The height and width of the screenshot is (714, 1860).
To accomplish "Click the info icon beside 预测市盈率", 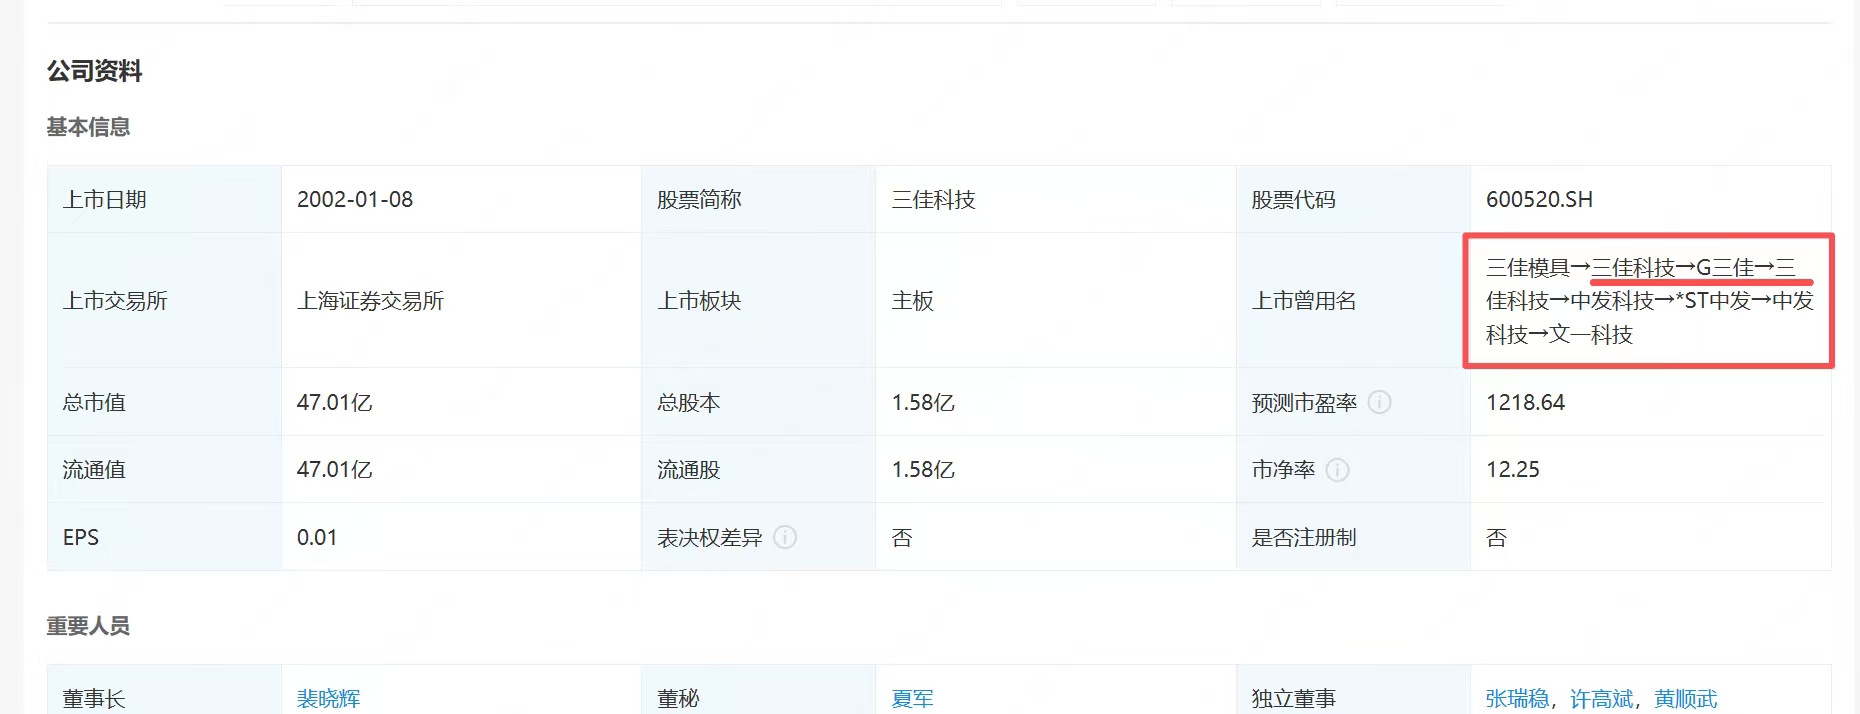I will click(x=1379, y=402).
